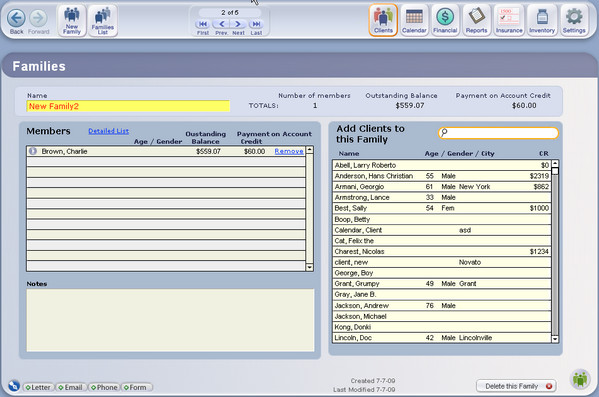Open the Families List icon
This screenshot has width=599, height=397.
pos(103,21)
